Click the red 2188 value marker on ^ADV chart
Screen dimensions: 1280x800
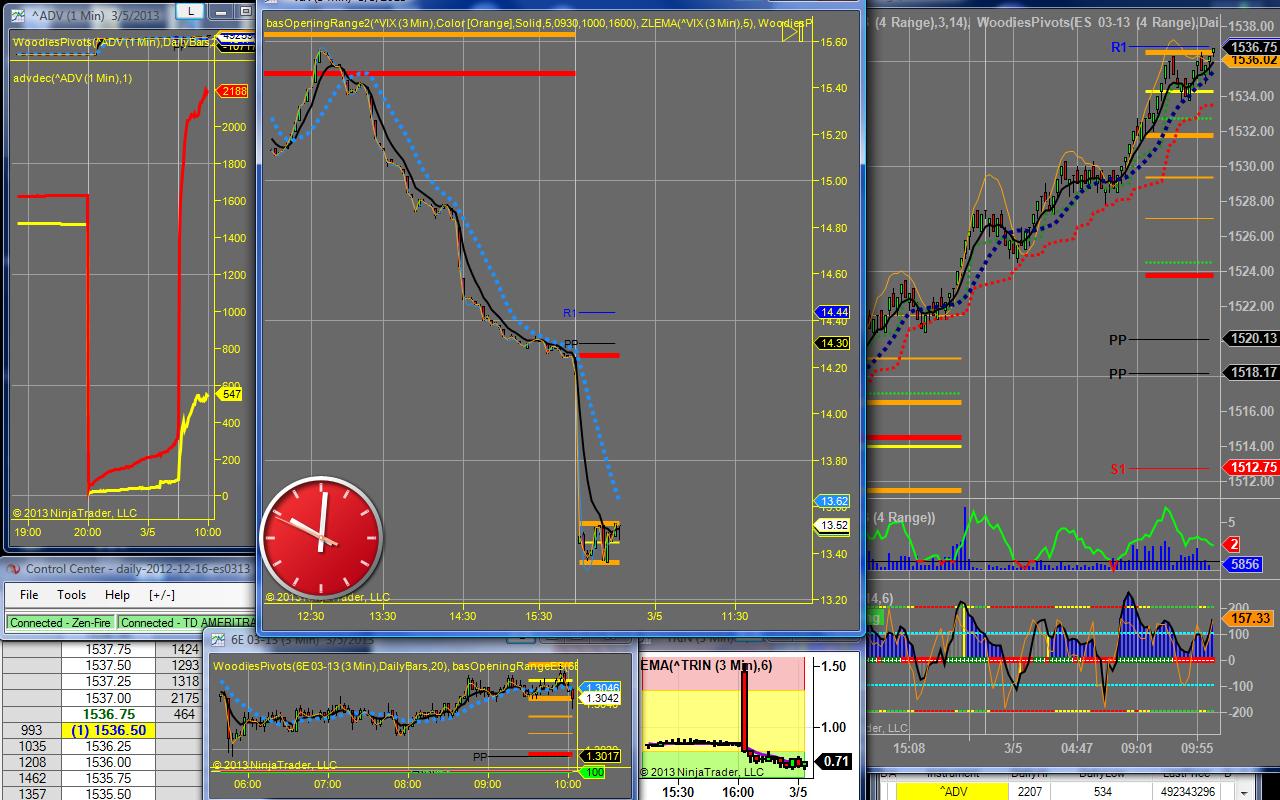coord(234,91)
